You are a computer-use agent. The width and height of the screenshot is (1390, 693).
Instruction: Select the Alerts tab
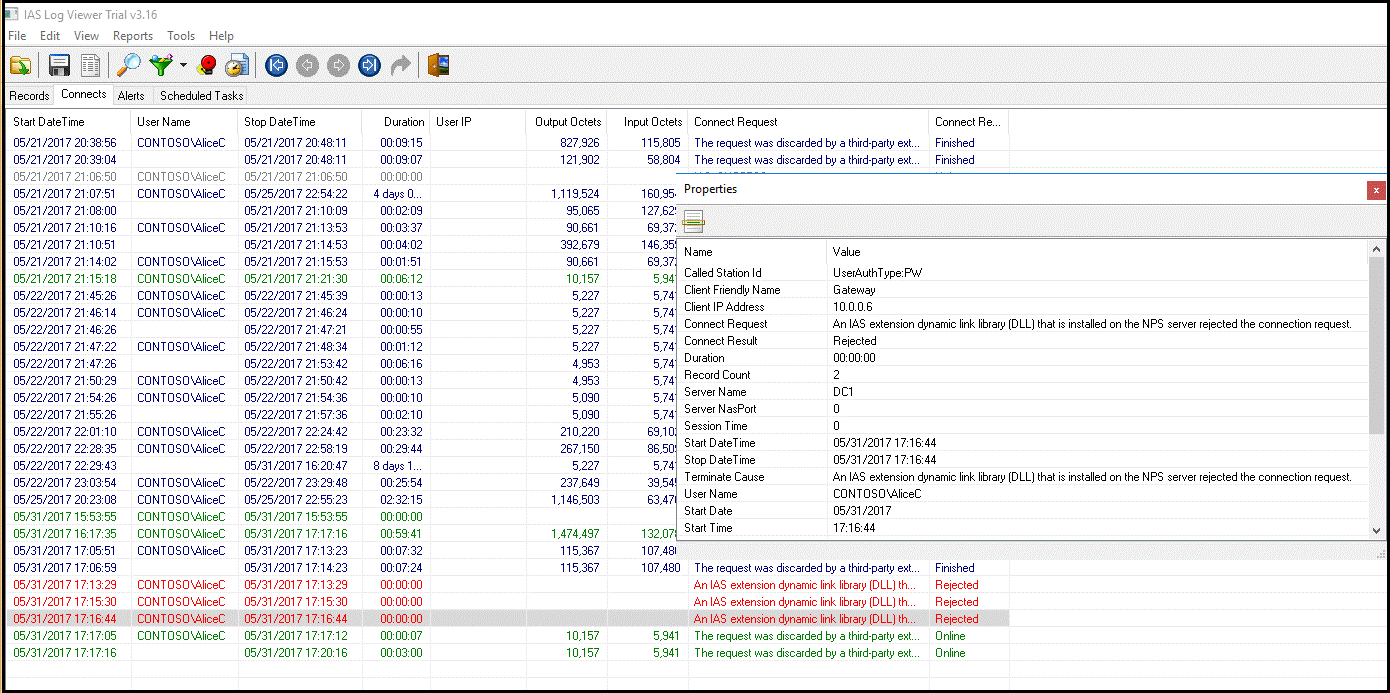131,95
